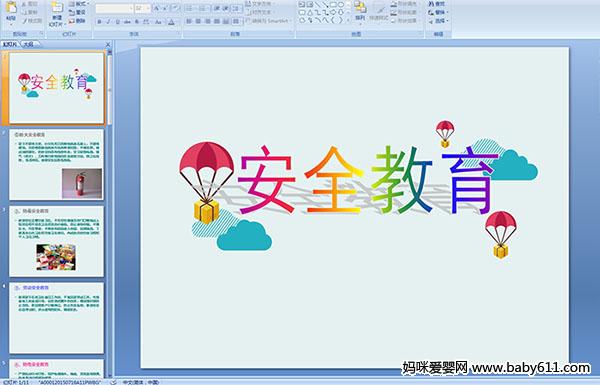The width and height of the screenshot is (600, 385).
Task: Expand the Replace dropdown arrow in Editing group
Action: pyautogui.click(x=447, y=12)
